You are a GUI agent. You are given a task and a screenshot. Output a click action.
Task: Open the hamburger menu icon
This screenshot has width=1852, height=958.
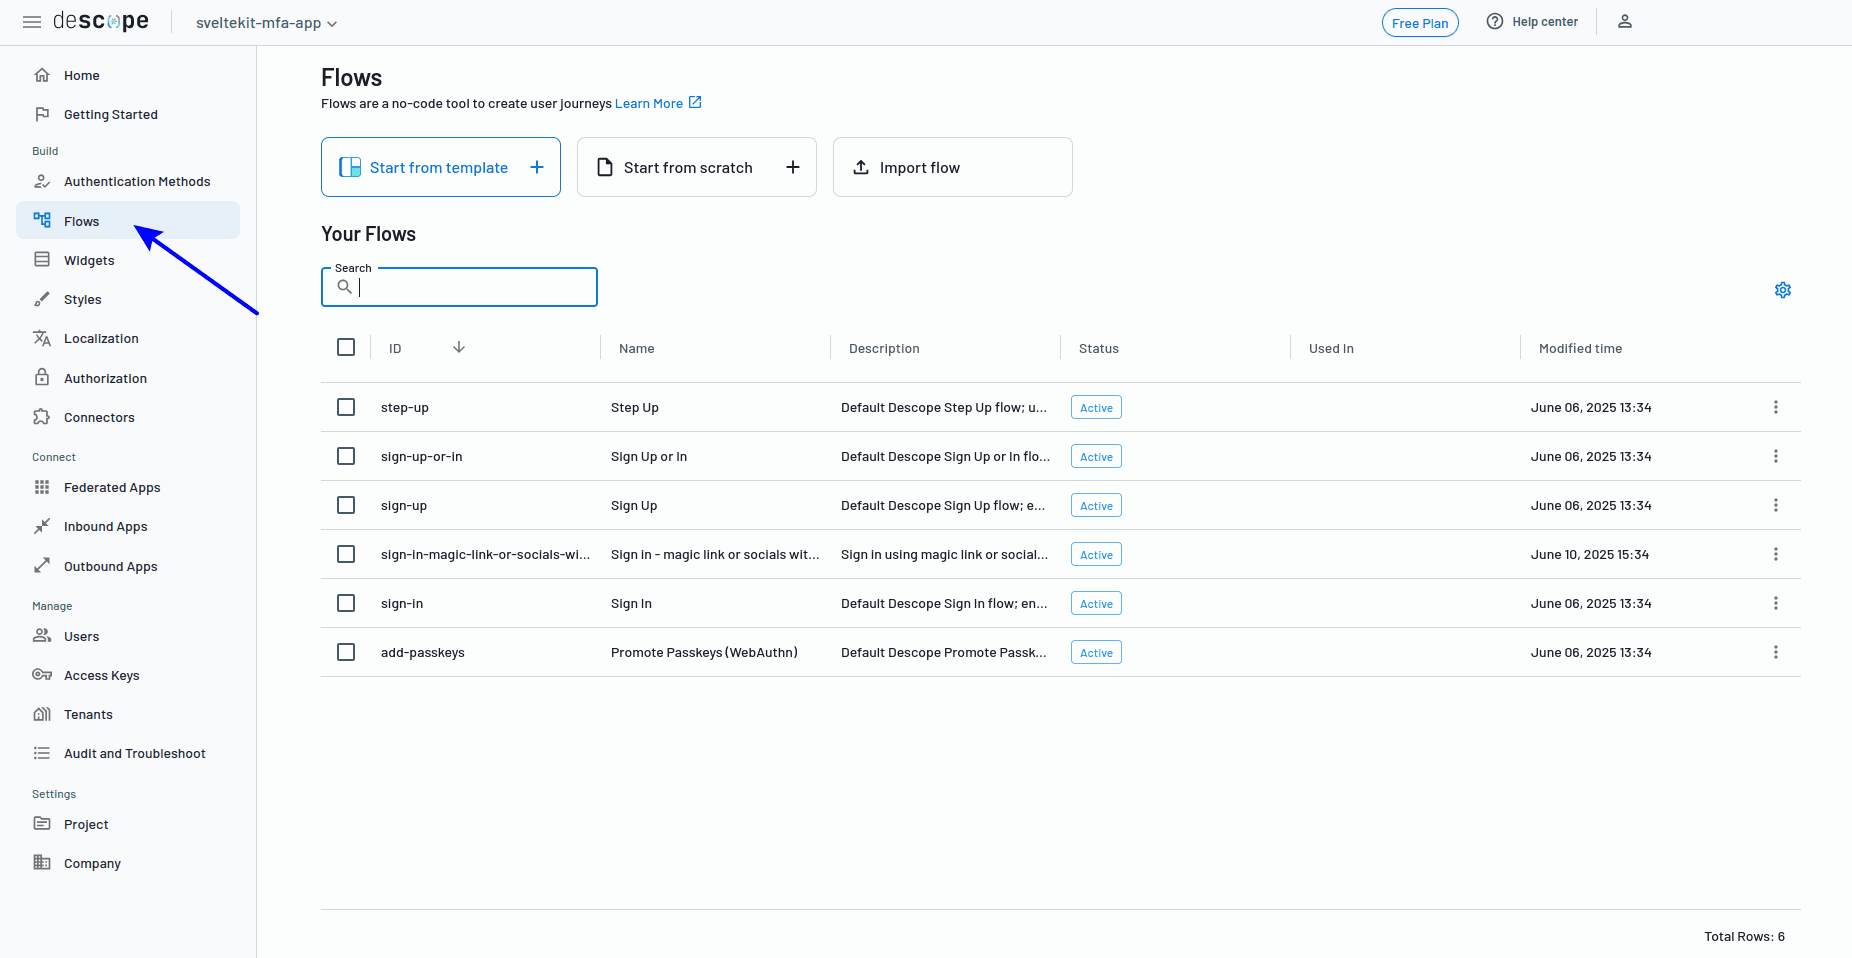[x=32, y=22]
